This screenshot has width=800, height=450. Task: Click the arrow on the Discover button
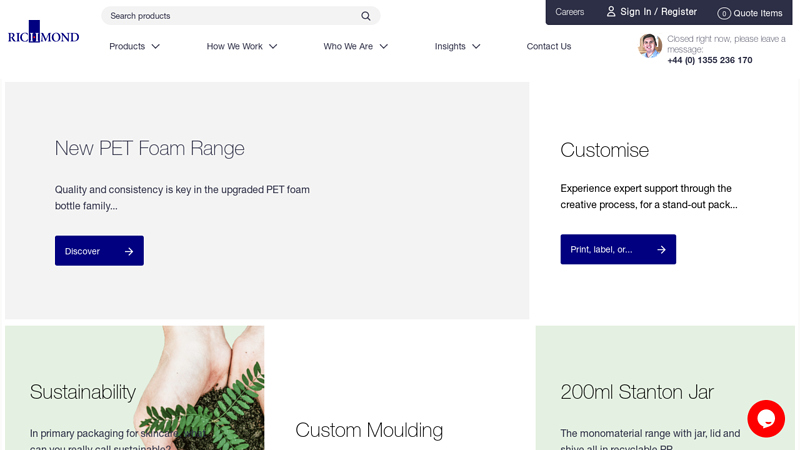(x=129, y=251)
